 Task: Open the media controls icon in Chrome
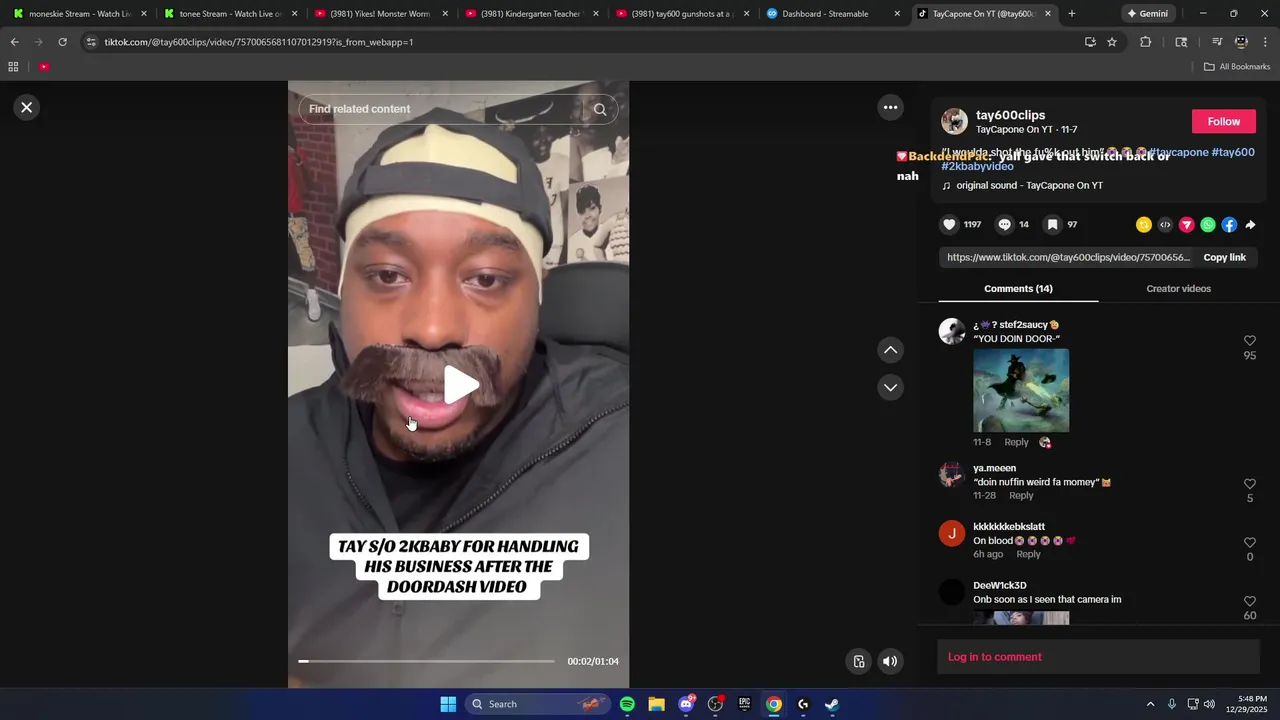(1217, 42)
